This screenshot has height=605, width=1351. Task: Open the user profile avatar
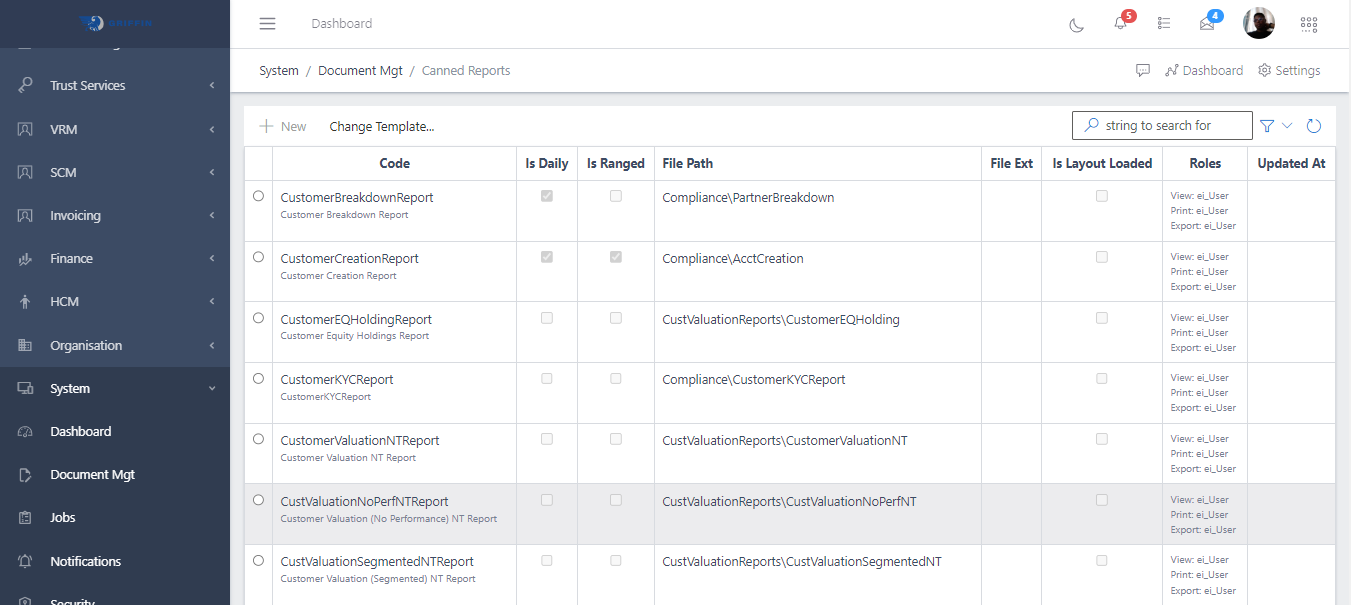pos(1258,24)
